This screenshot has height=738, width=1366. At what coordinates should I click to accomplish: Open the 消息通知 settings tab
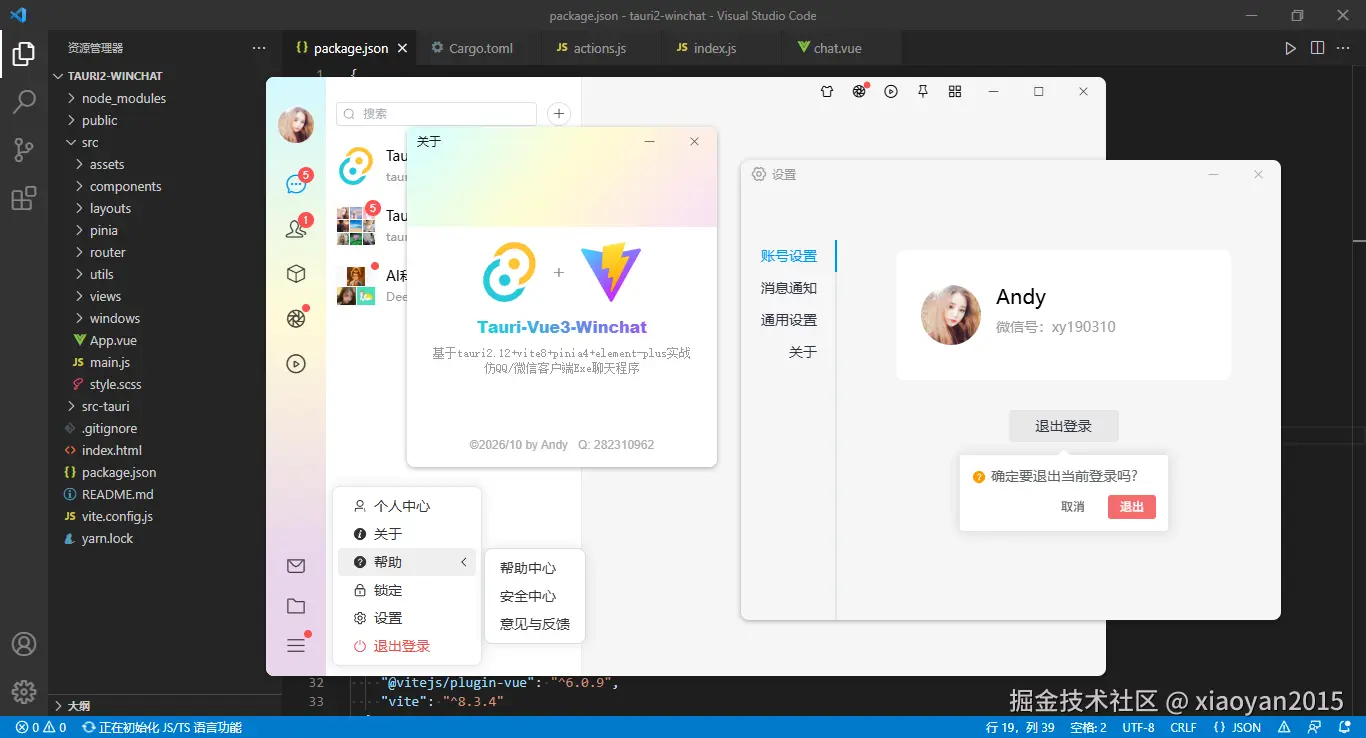click(x=789, y=288)
